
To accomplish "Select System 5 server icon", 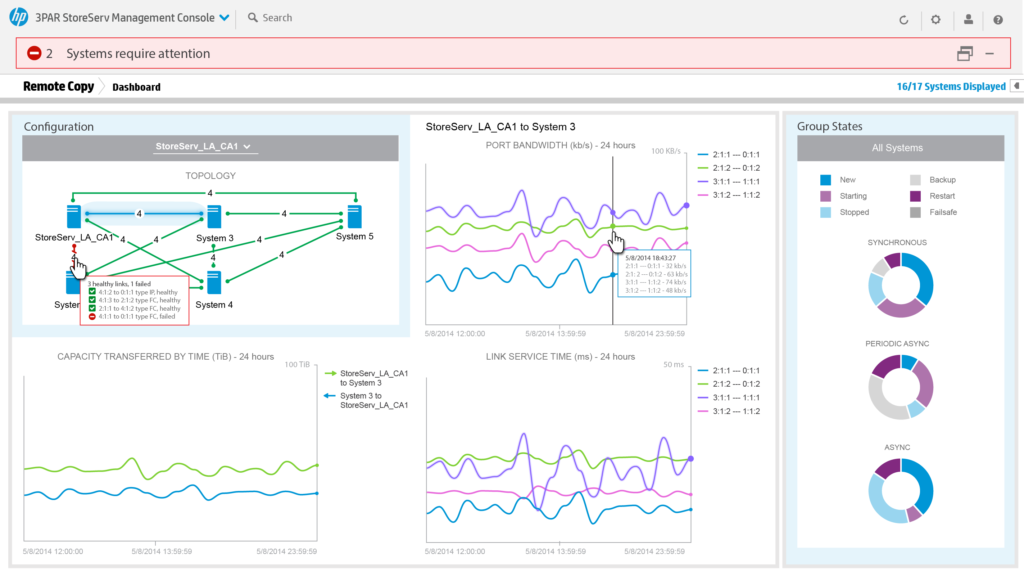I will (x=355, y=217).
